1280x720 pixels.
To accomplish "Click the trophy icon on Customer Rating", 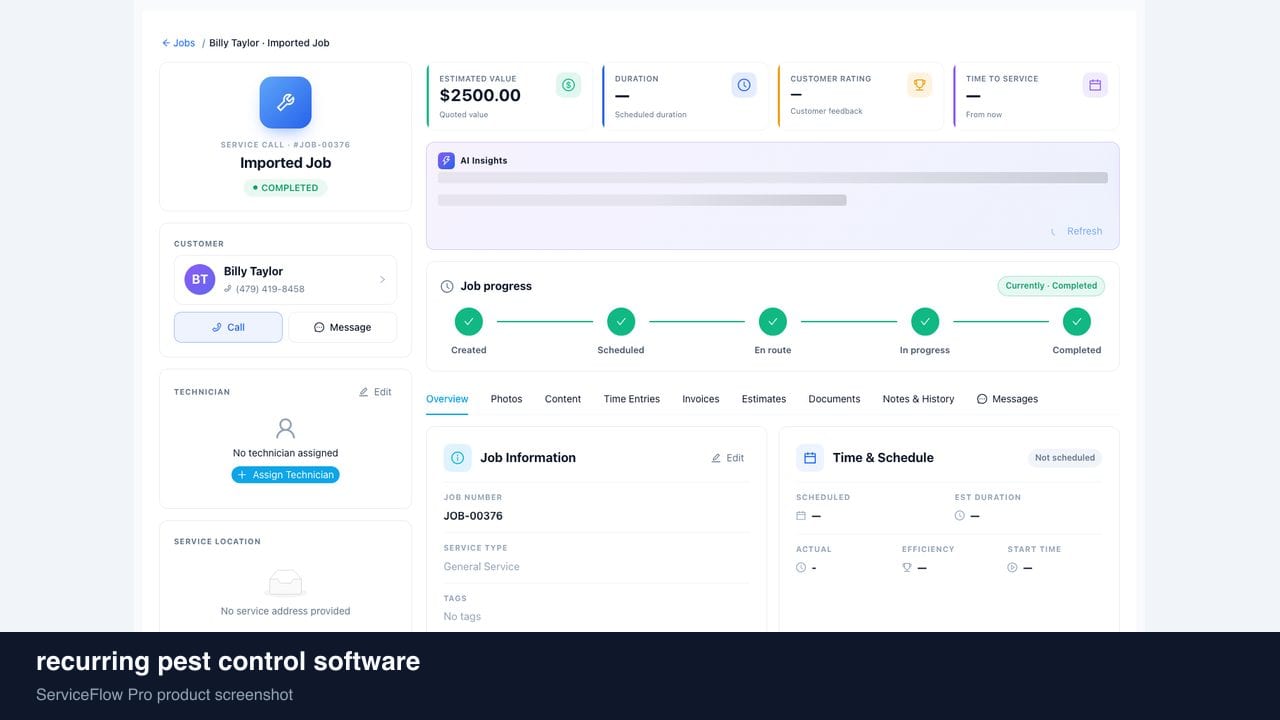I will point(919,85).
